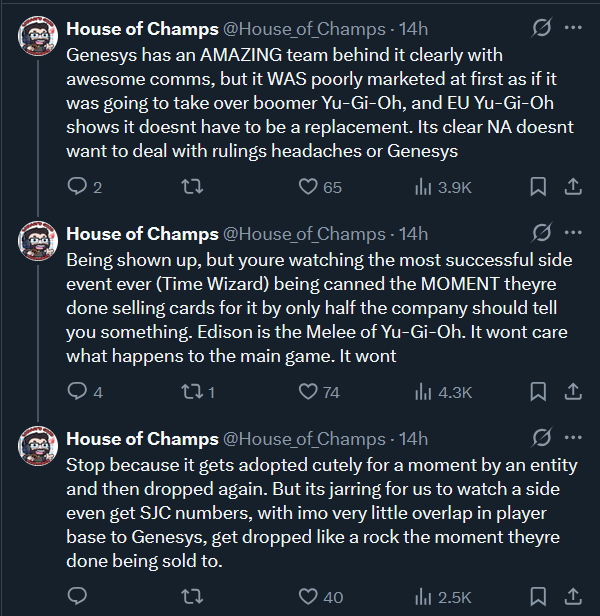Bookmark the first tweet about Genesys
This screenshot has height=616, width=600.
coord(538,187)
